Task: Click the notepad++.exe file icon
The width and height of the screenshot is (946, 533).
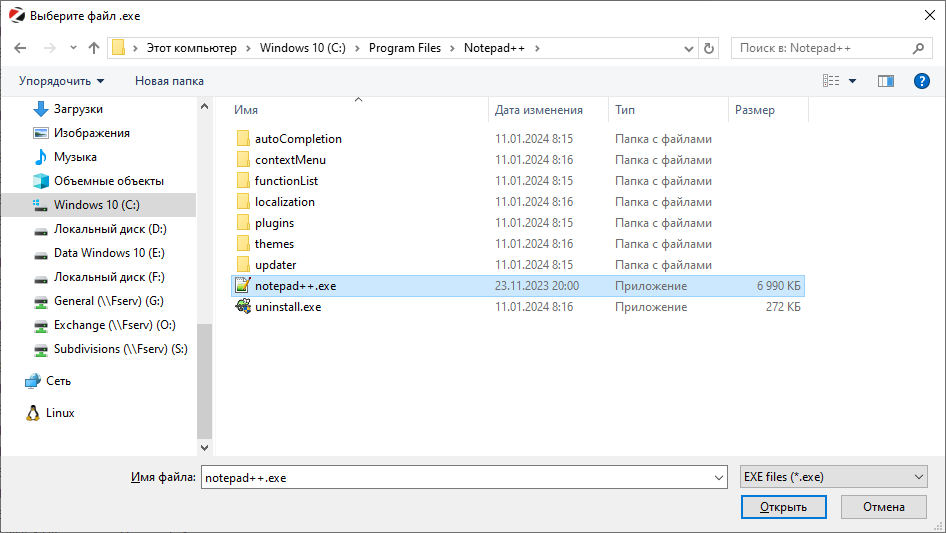Action: click(242, 286)
